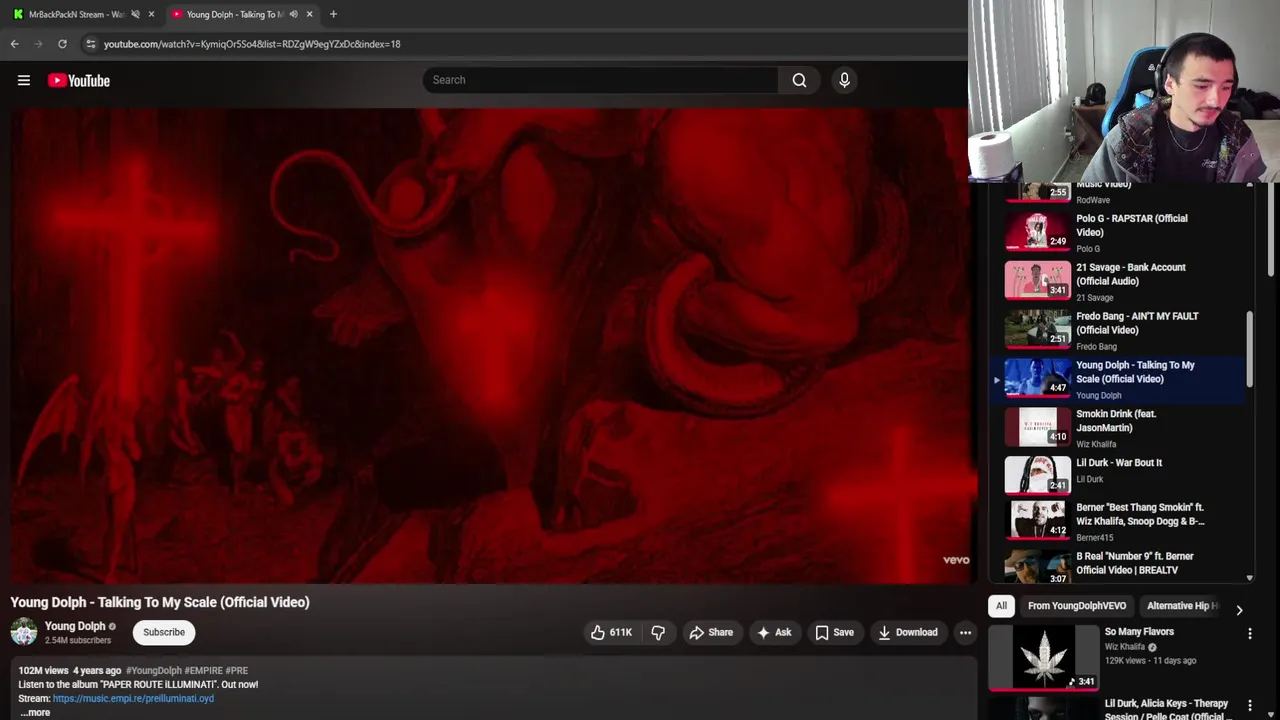Close the MrBackPackN Stream tab
The width and height of the screenshot is (1280, 720).
pos(151,14)
